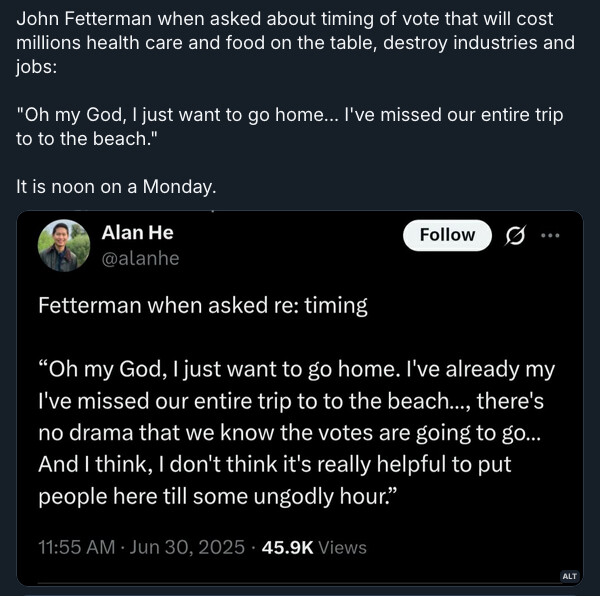Click the Views label

pos(342,547)
